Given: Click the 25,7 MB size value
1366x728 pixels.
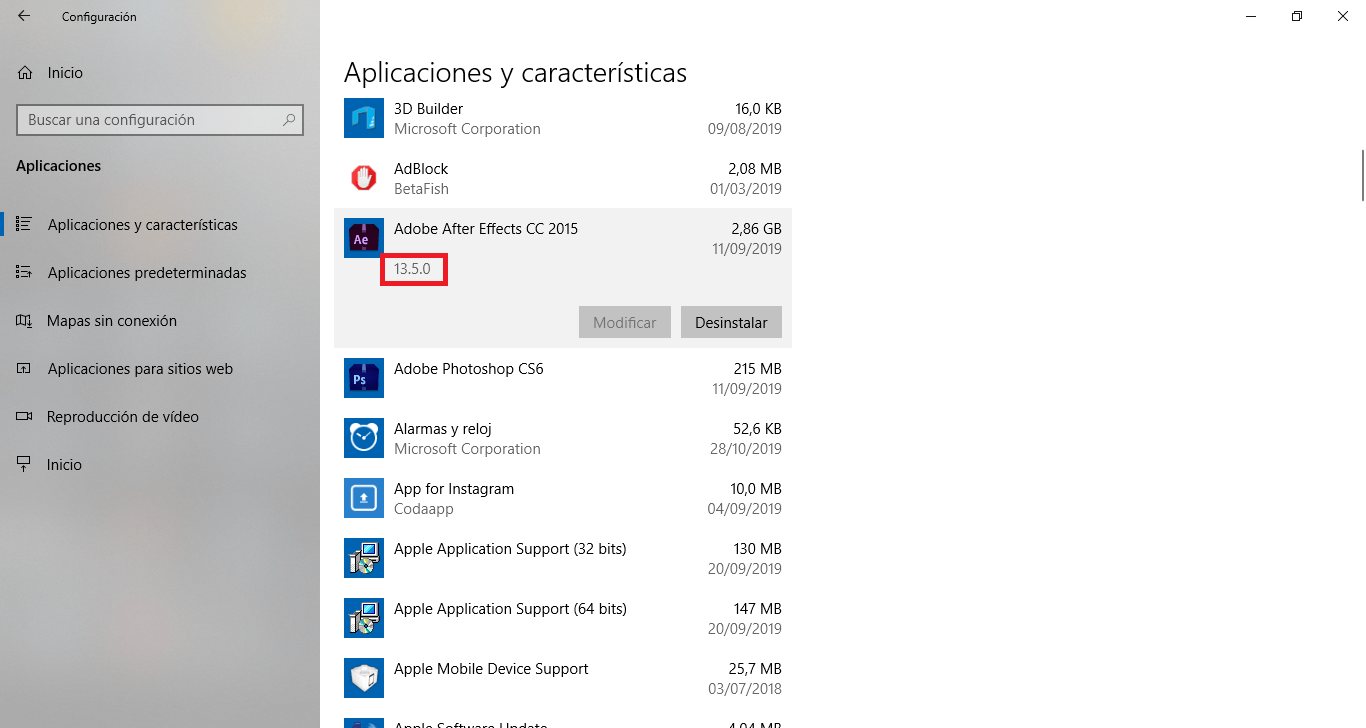Looking at the screenshot, I should pos(756,668).
